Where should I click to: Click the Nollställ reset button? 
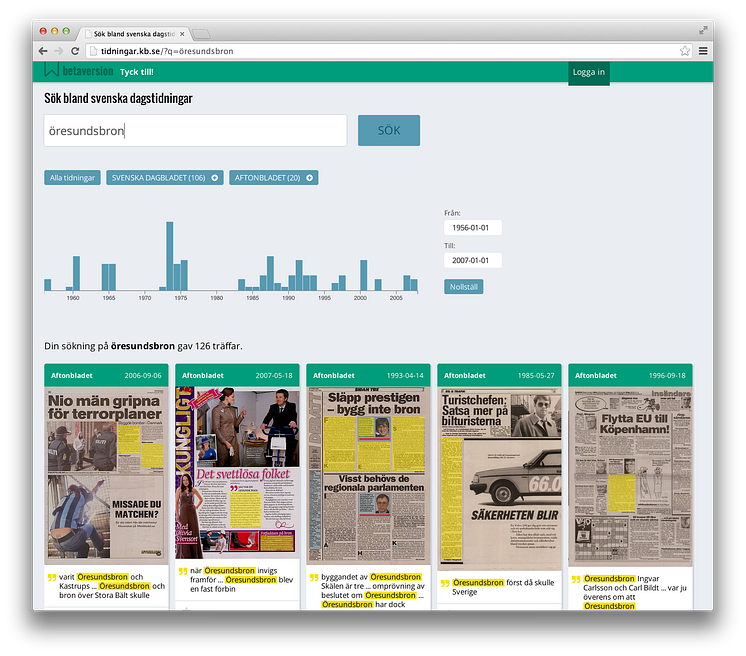point(463,286)
